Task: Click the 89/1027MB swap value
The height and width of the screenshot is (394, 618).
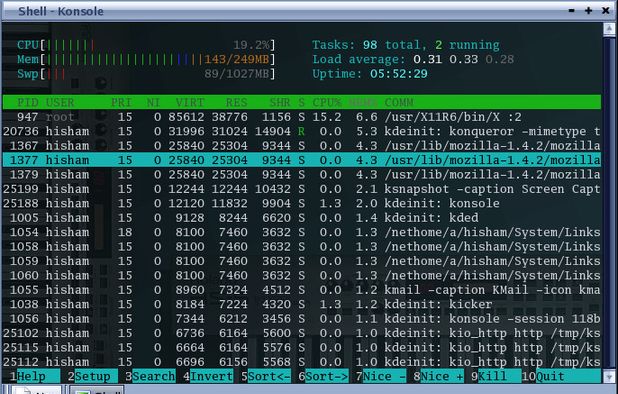Action: point(236,74)
